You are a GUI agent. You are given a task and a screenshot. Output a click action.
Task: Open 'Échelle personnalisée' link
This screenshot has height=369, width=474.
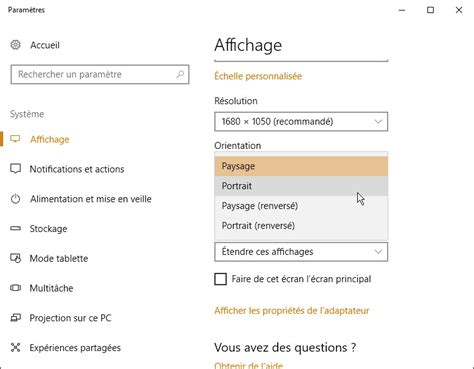(x=258, y=76)
